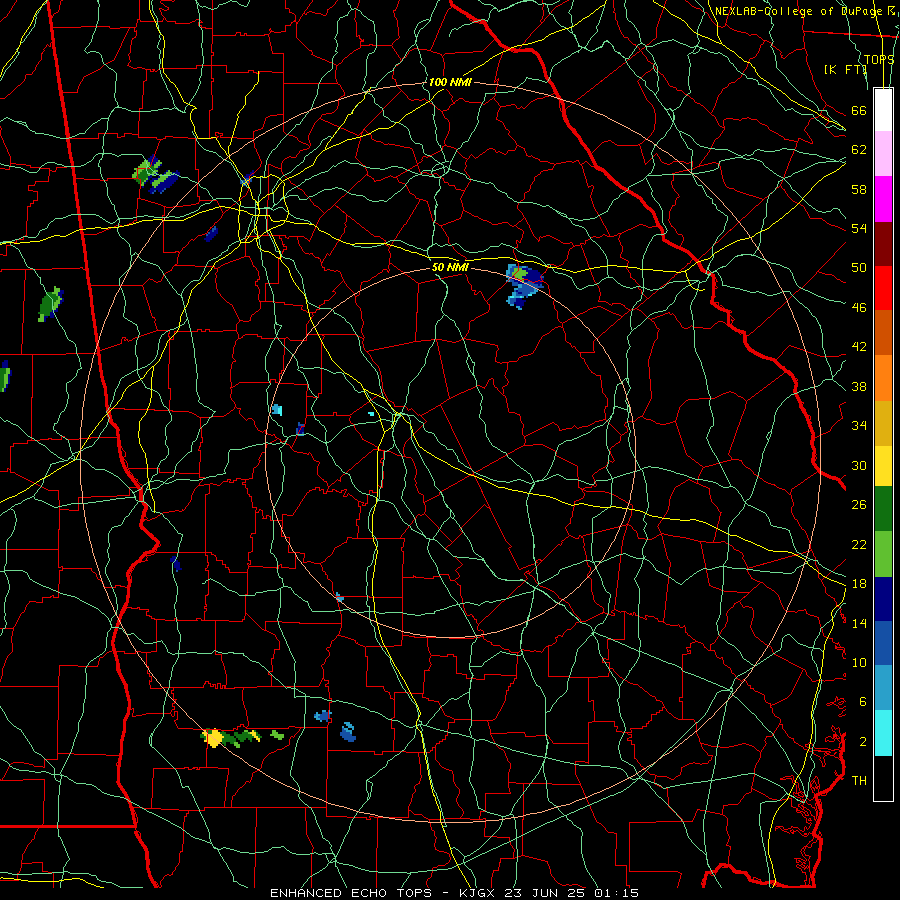The image size is (900, 900).
Task: Click the legend value "10"
Action: 859,662
